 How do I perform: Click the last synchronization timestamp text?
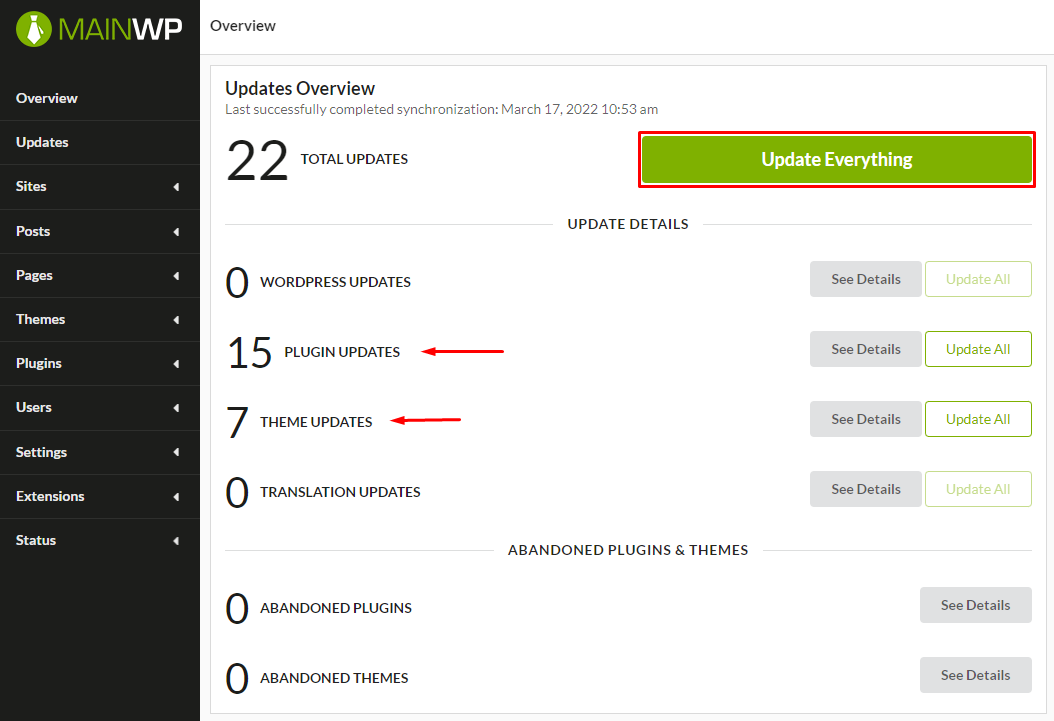[x=442, y=109]
